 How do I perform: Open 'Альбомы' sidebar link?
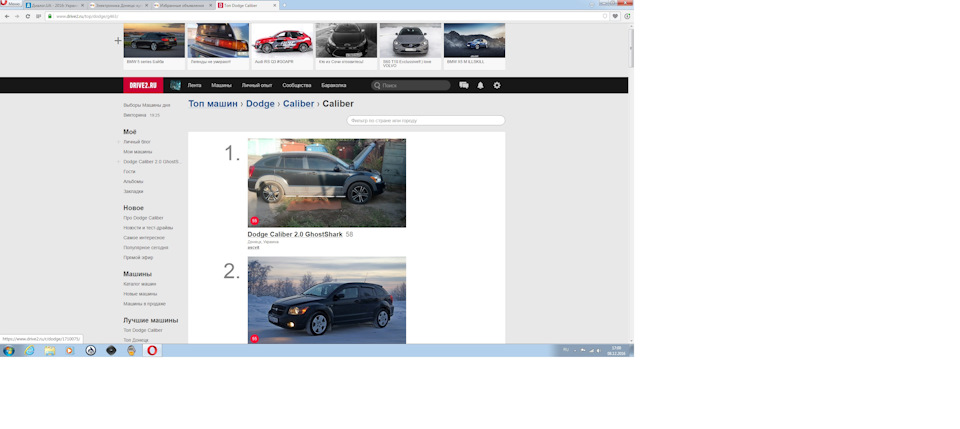coord(133,182)
